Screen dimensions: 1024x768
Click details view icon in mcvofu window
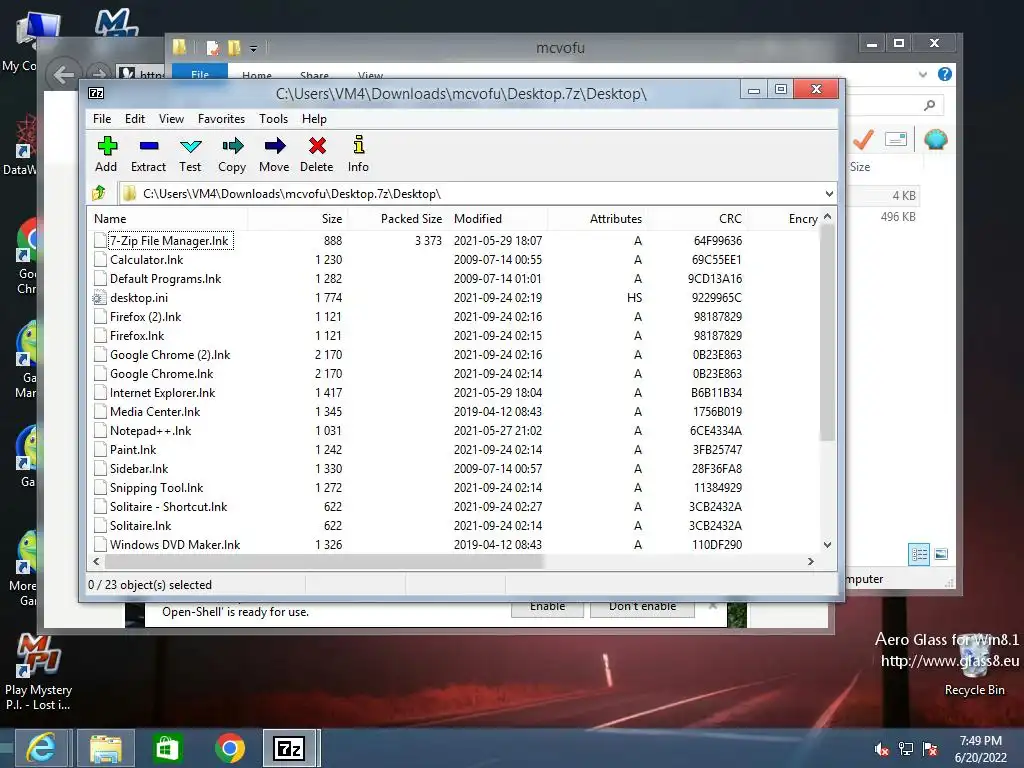919,554
